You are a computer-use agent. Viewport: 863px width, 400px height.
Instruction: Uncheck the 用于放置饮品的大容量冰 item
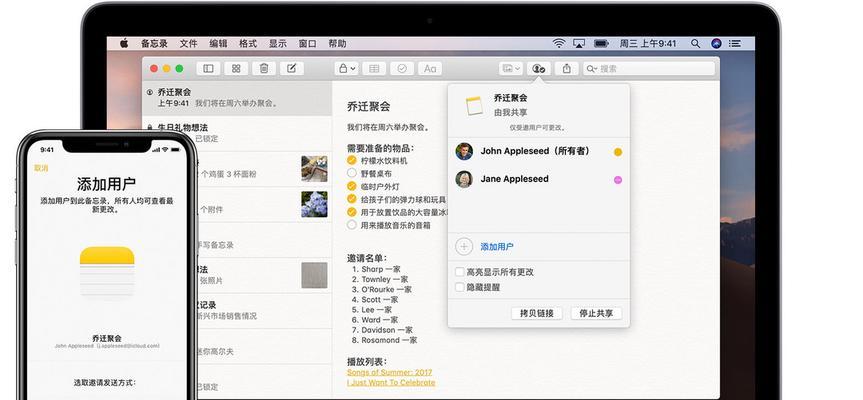click(x=352, y=212)
